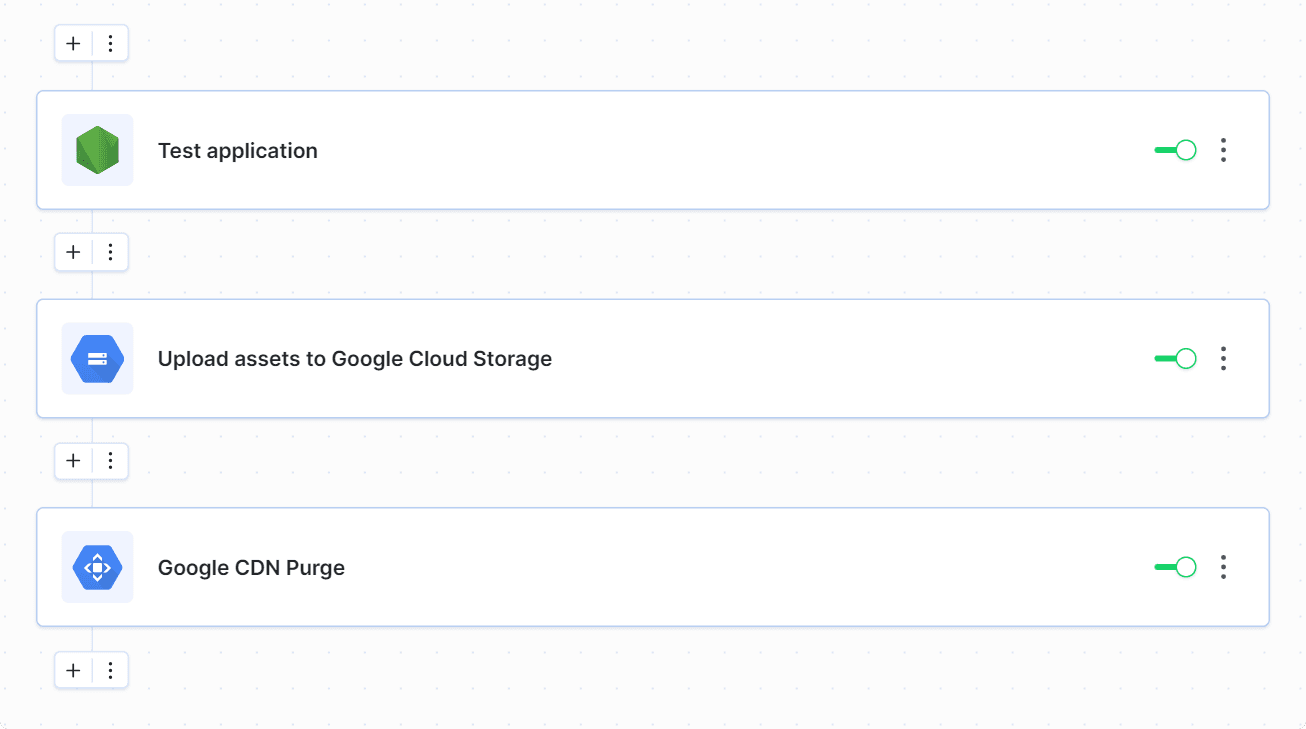Open the kebab menu above Test application
The image size is (1306, 729).
tap(111, 43)
